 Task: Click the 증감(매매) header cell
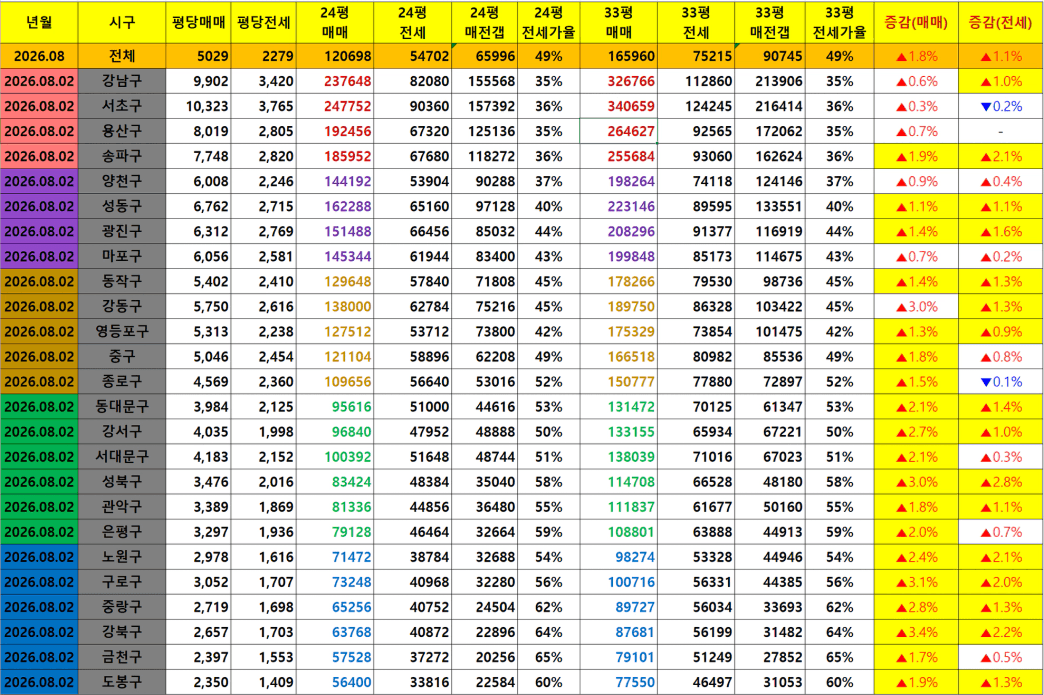click(x=916, y=23)
